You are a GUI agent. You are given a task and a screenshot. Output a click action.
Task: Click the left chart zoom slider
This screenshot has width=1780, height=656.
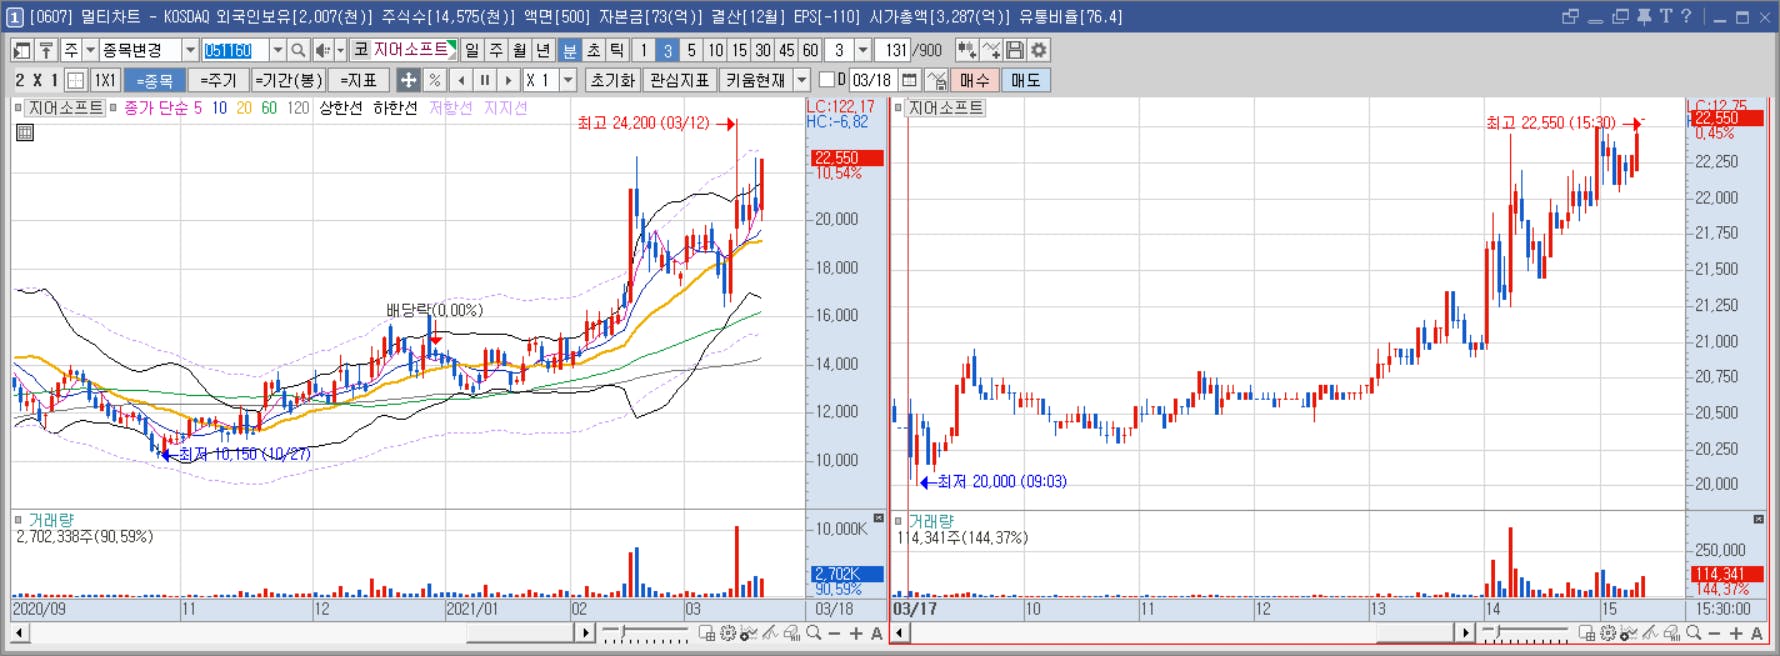coord(644,633)
